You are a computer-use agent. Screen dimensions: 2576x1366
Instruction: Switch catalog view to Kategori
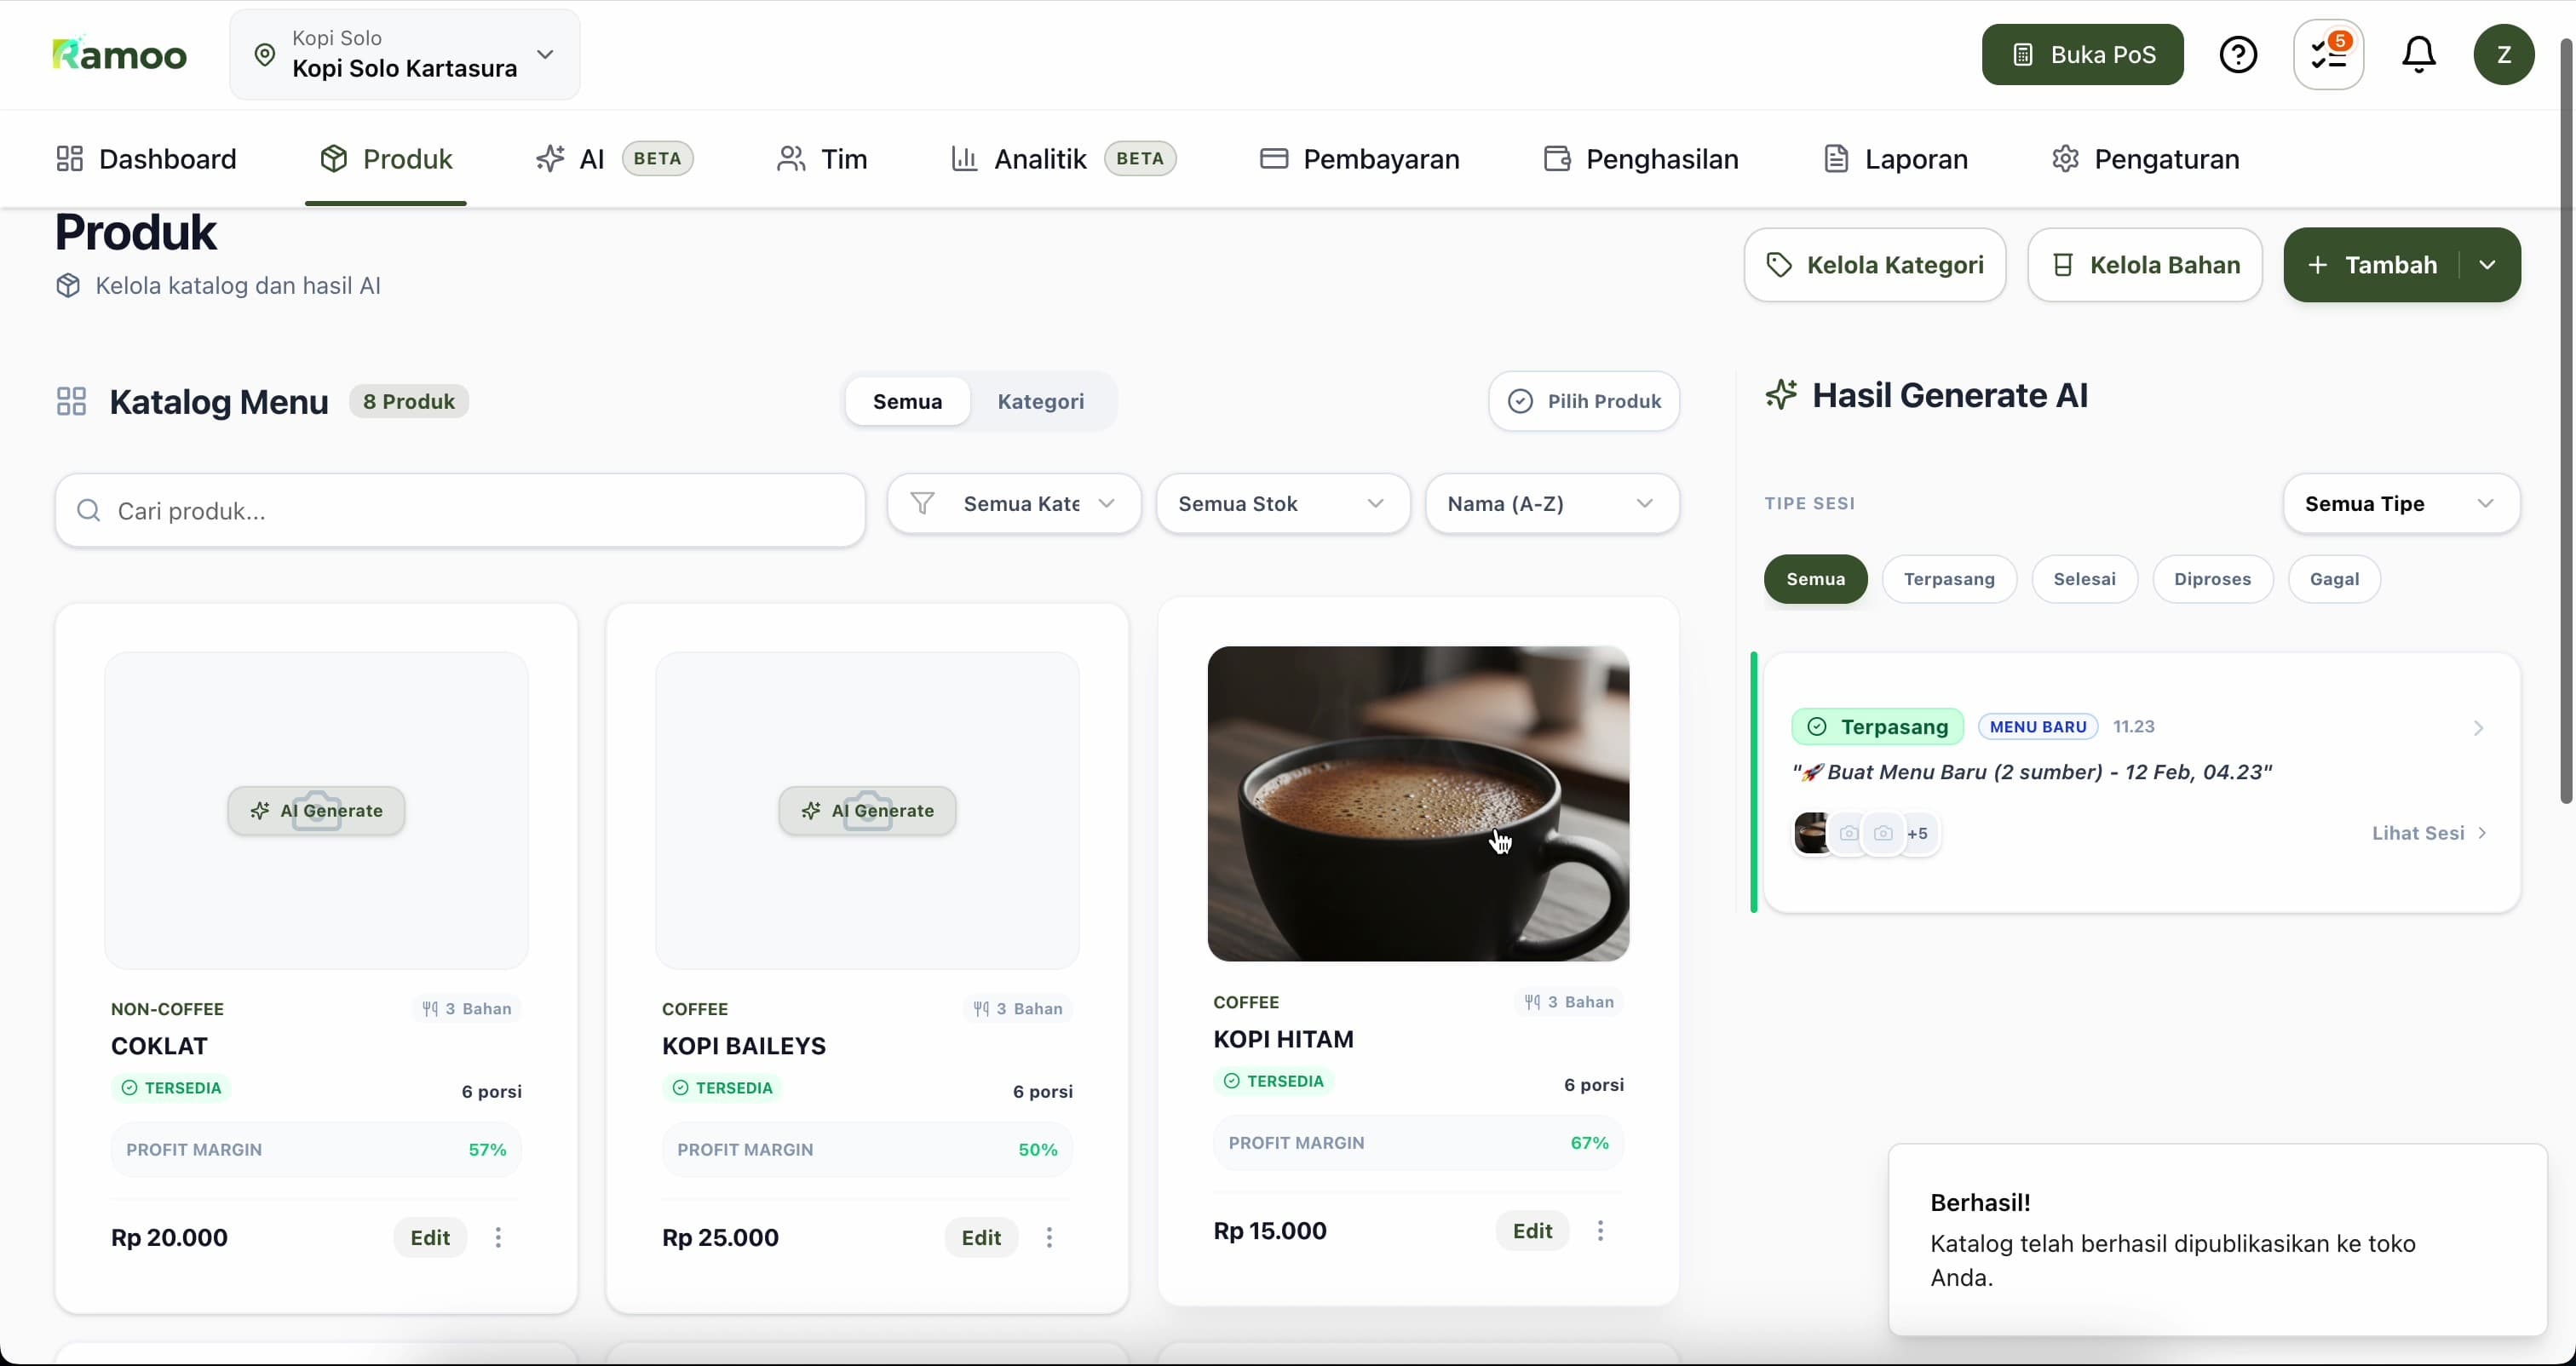pyautogui.click(x=1040, y=401)
